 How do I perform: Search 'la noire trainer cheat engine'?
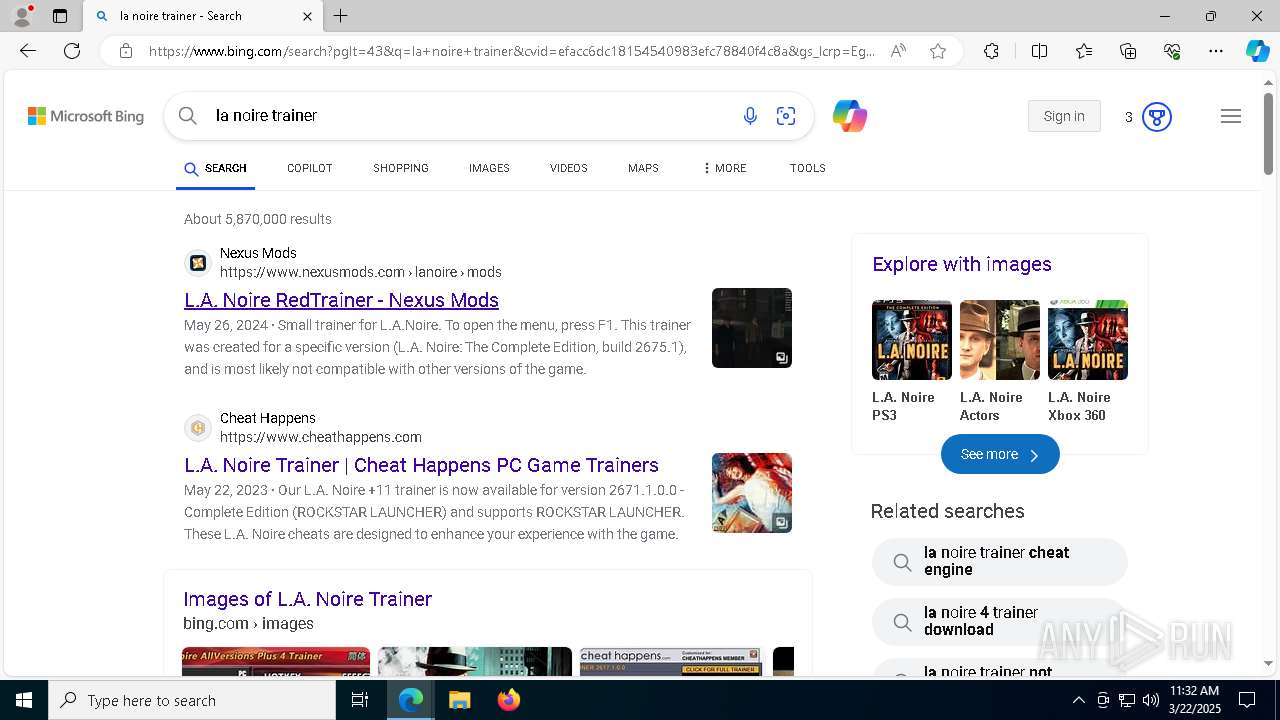click(1000, 561)
